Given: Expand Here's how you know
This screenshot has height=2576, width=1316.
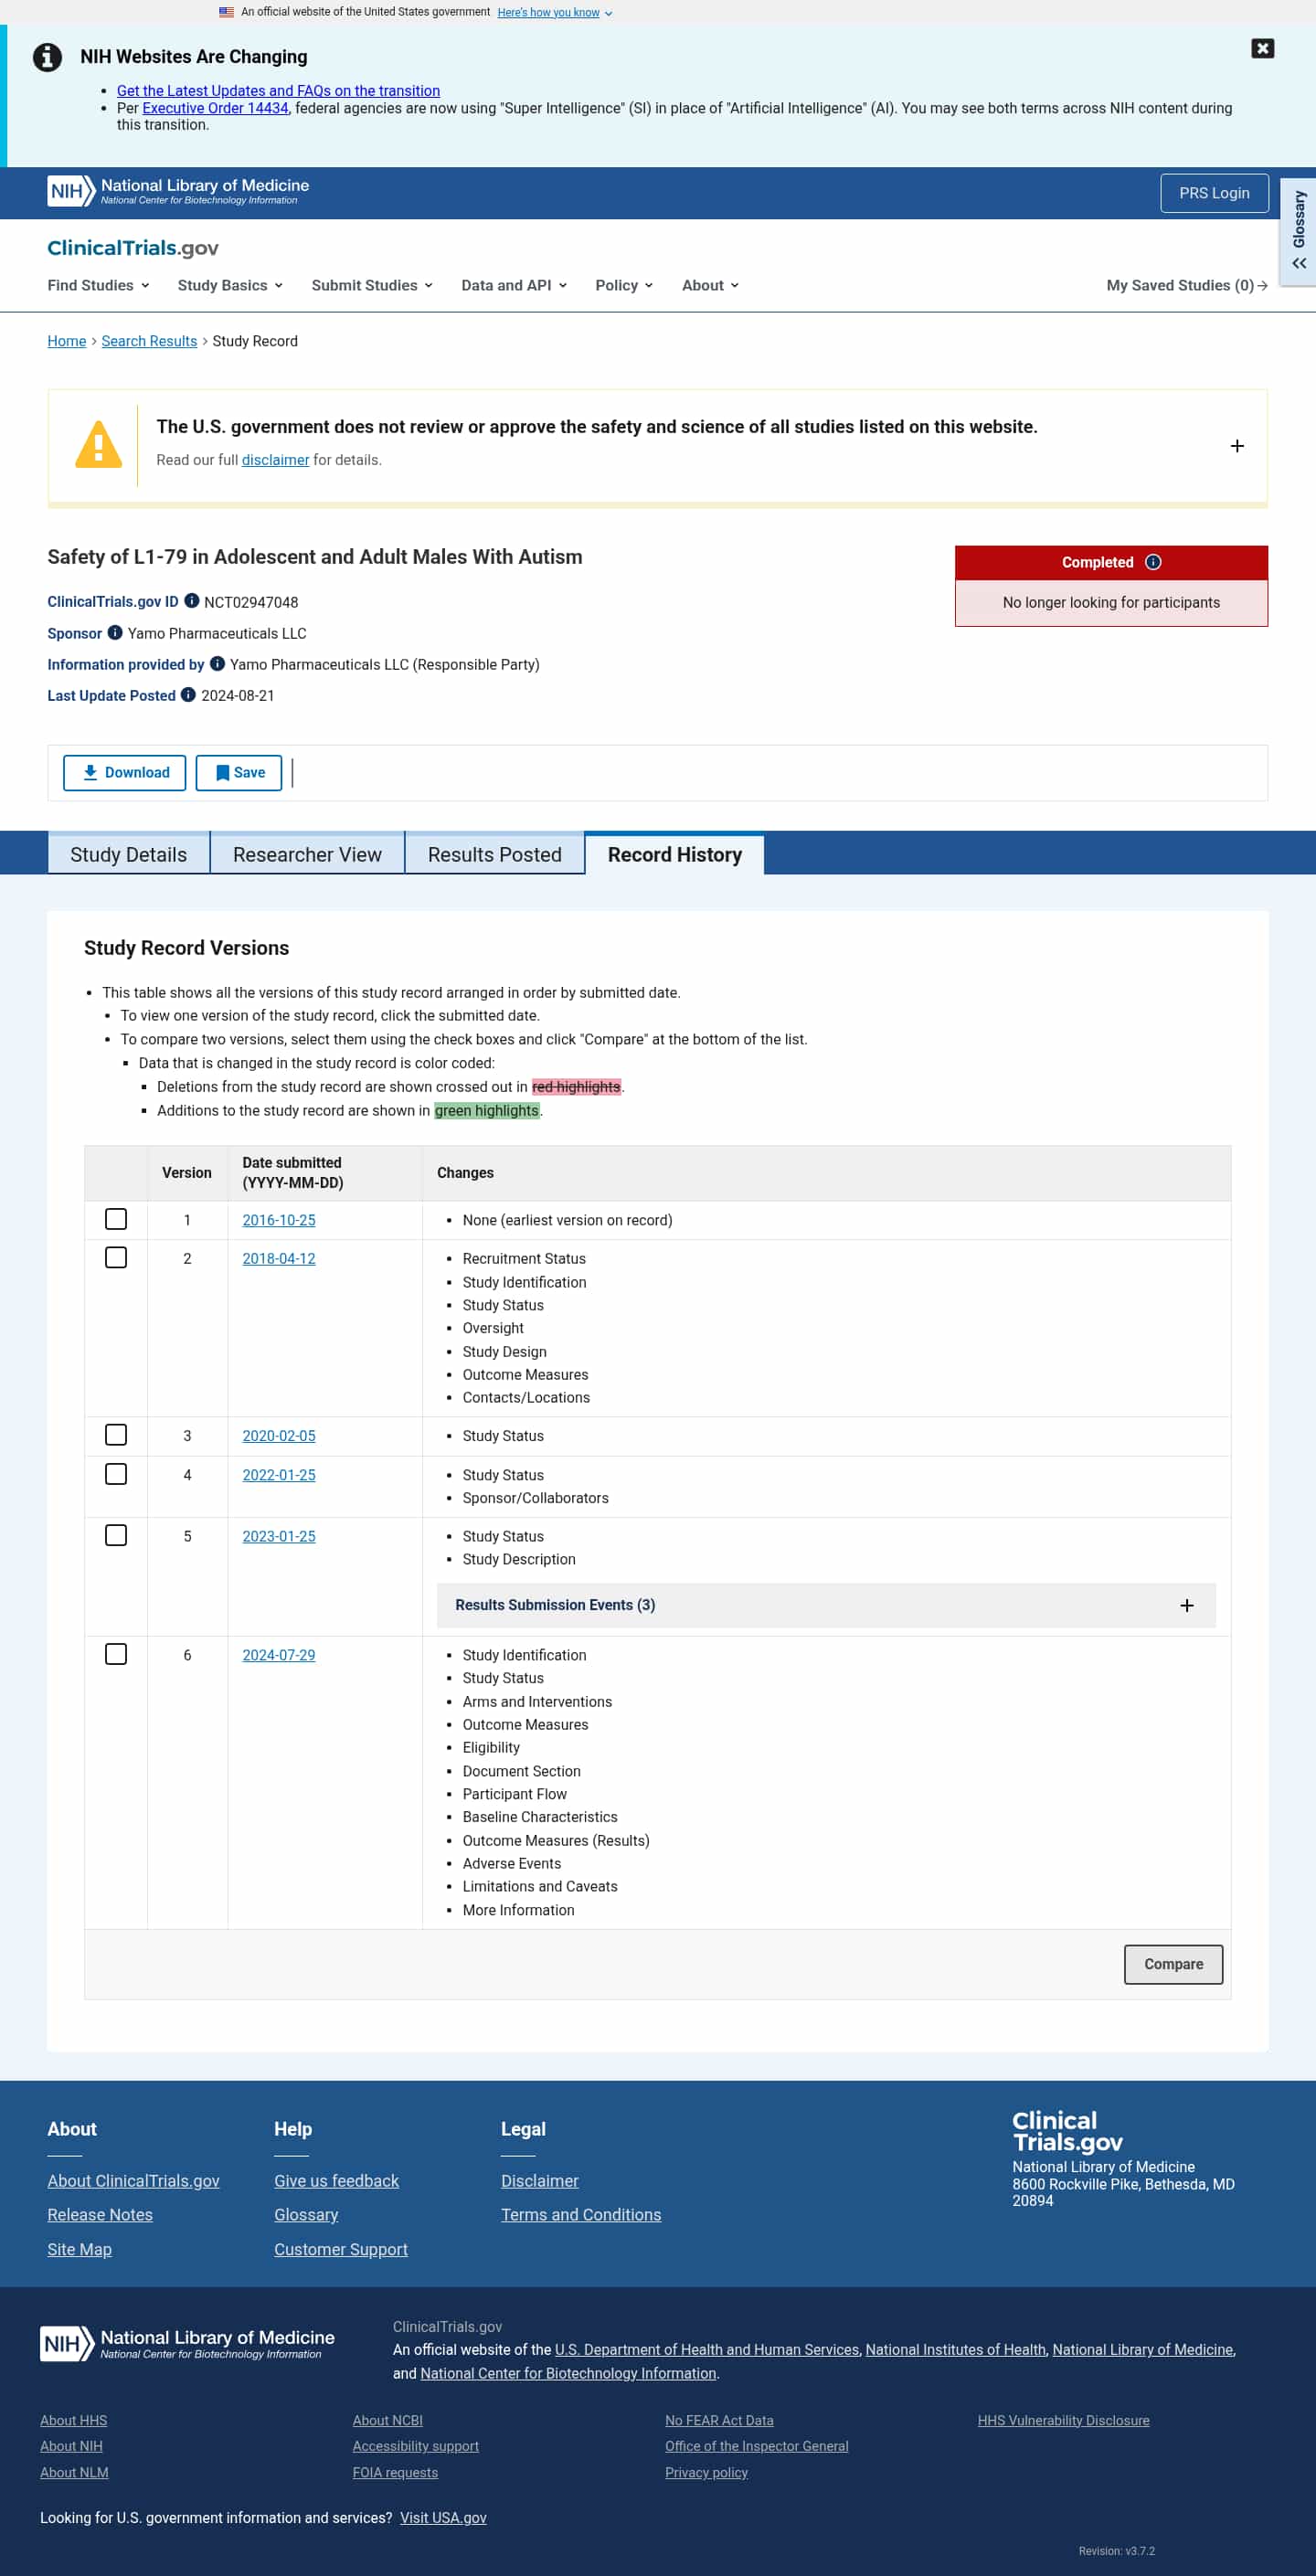Looking at the screenshot, I should click(555, 12).
